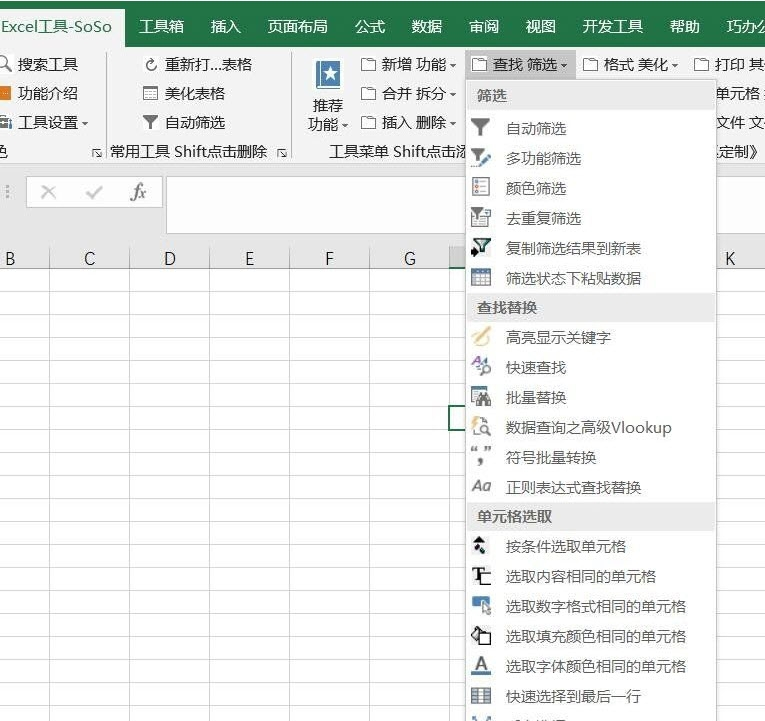Viewport: 765px width, 721px height.
Task: Open the 数据 ribbon tab
Action: tap(426, 26)
